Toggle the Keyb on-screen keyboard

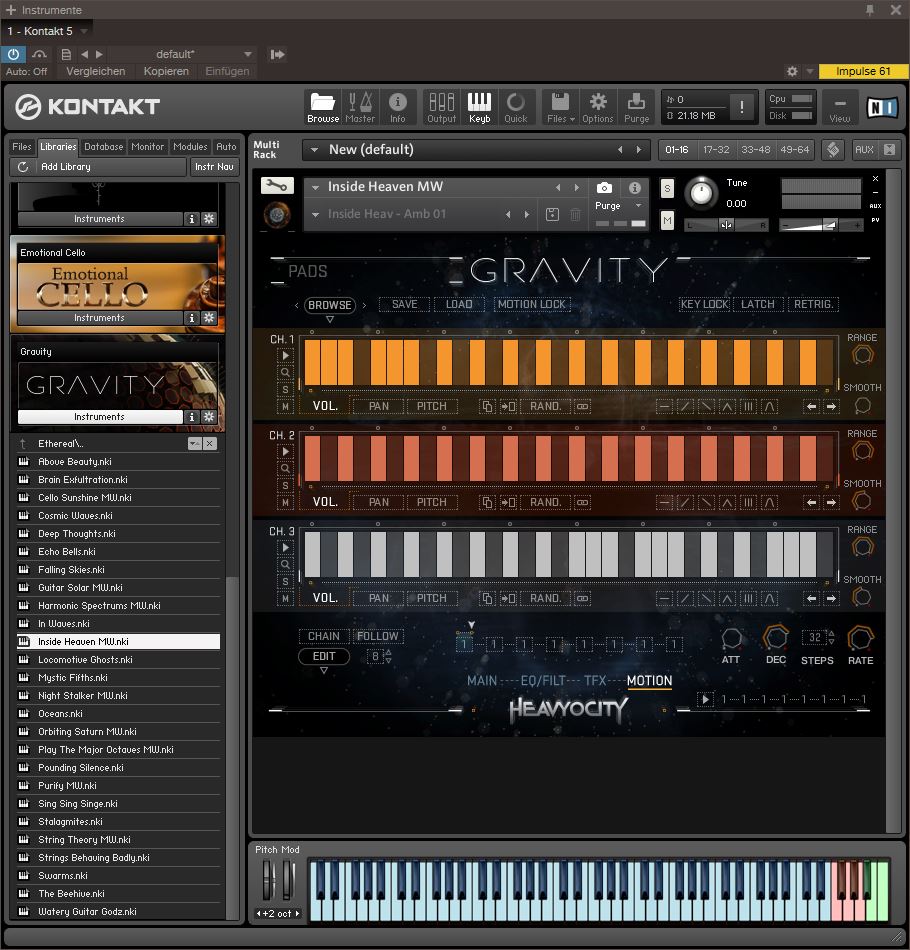479,107
